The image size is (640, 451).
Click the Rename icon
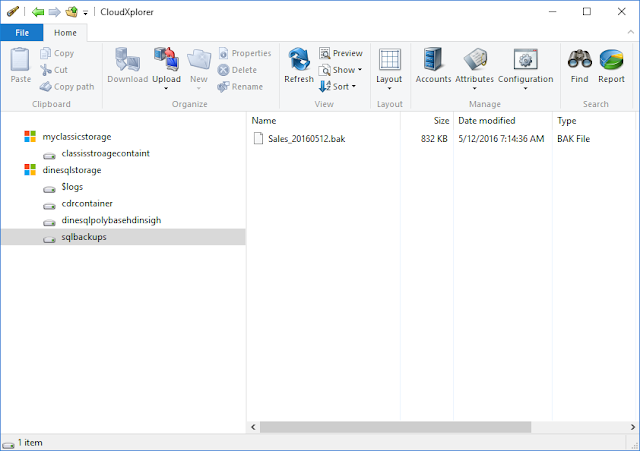223,87
